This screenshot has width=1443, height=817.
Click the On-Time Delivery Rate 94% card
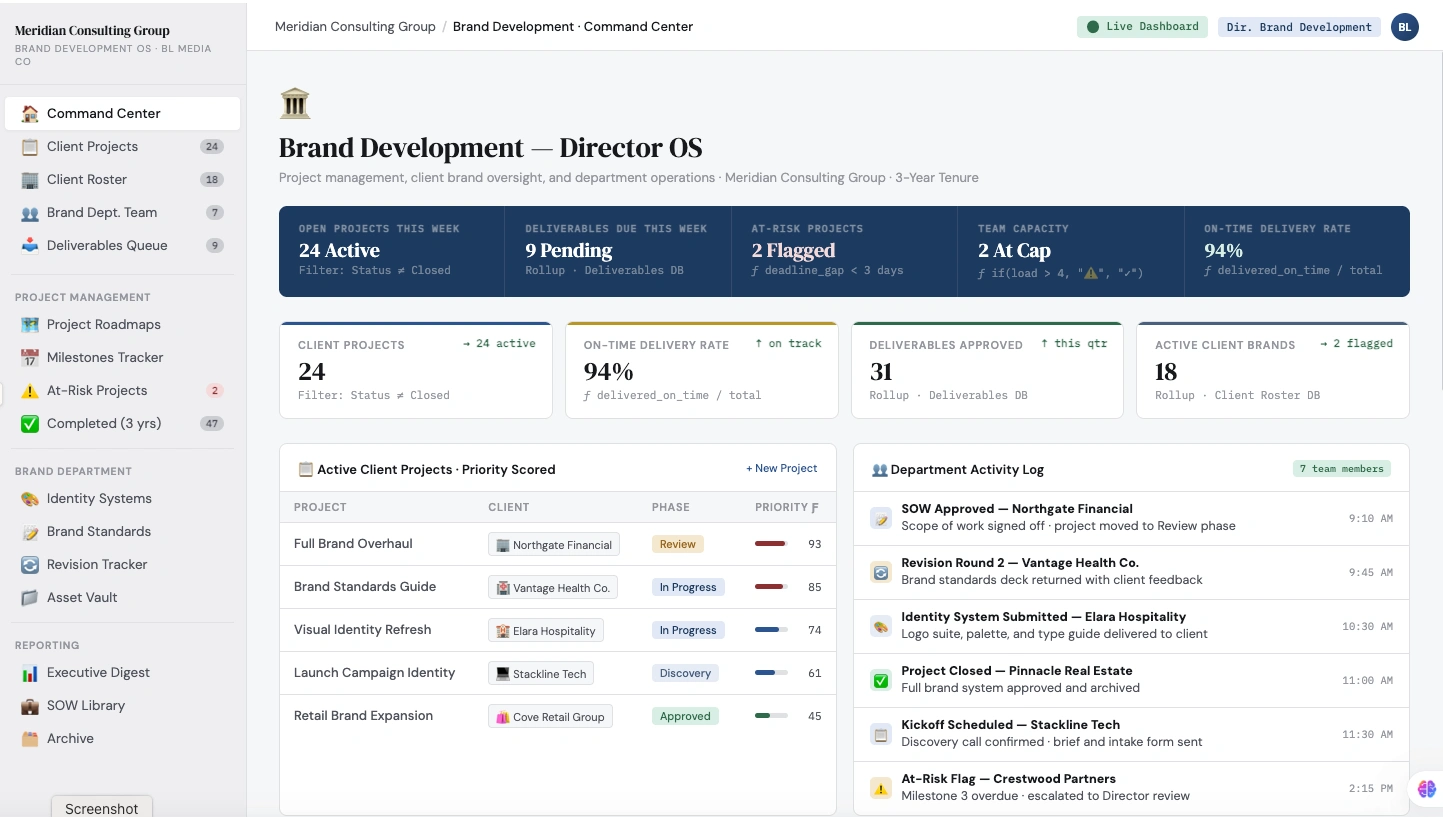(701, 370)
